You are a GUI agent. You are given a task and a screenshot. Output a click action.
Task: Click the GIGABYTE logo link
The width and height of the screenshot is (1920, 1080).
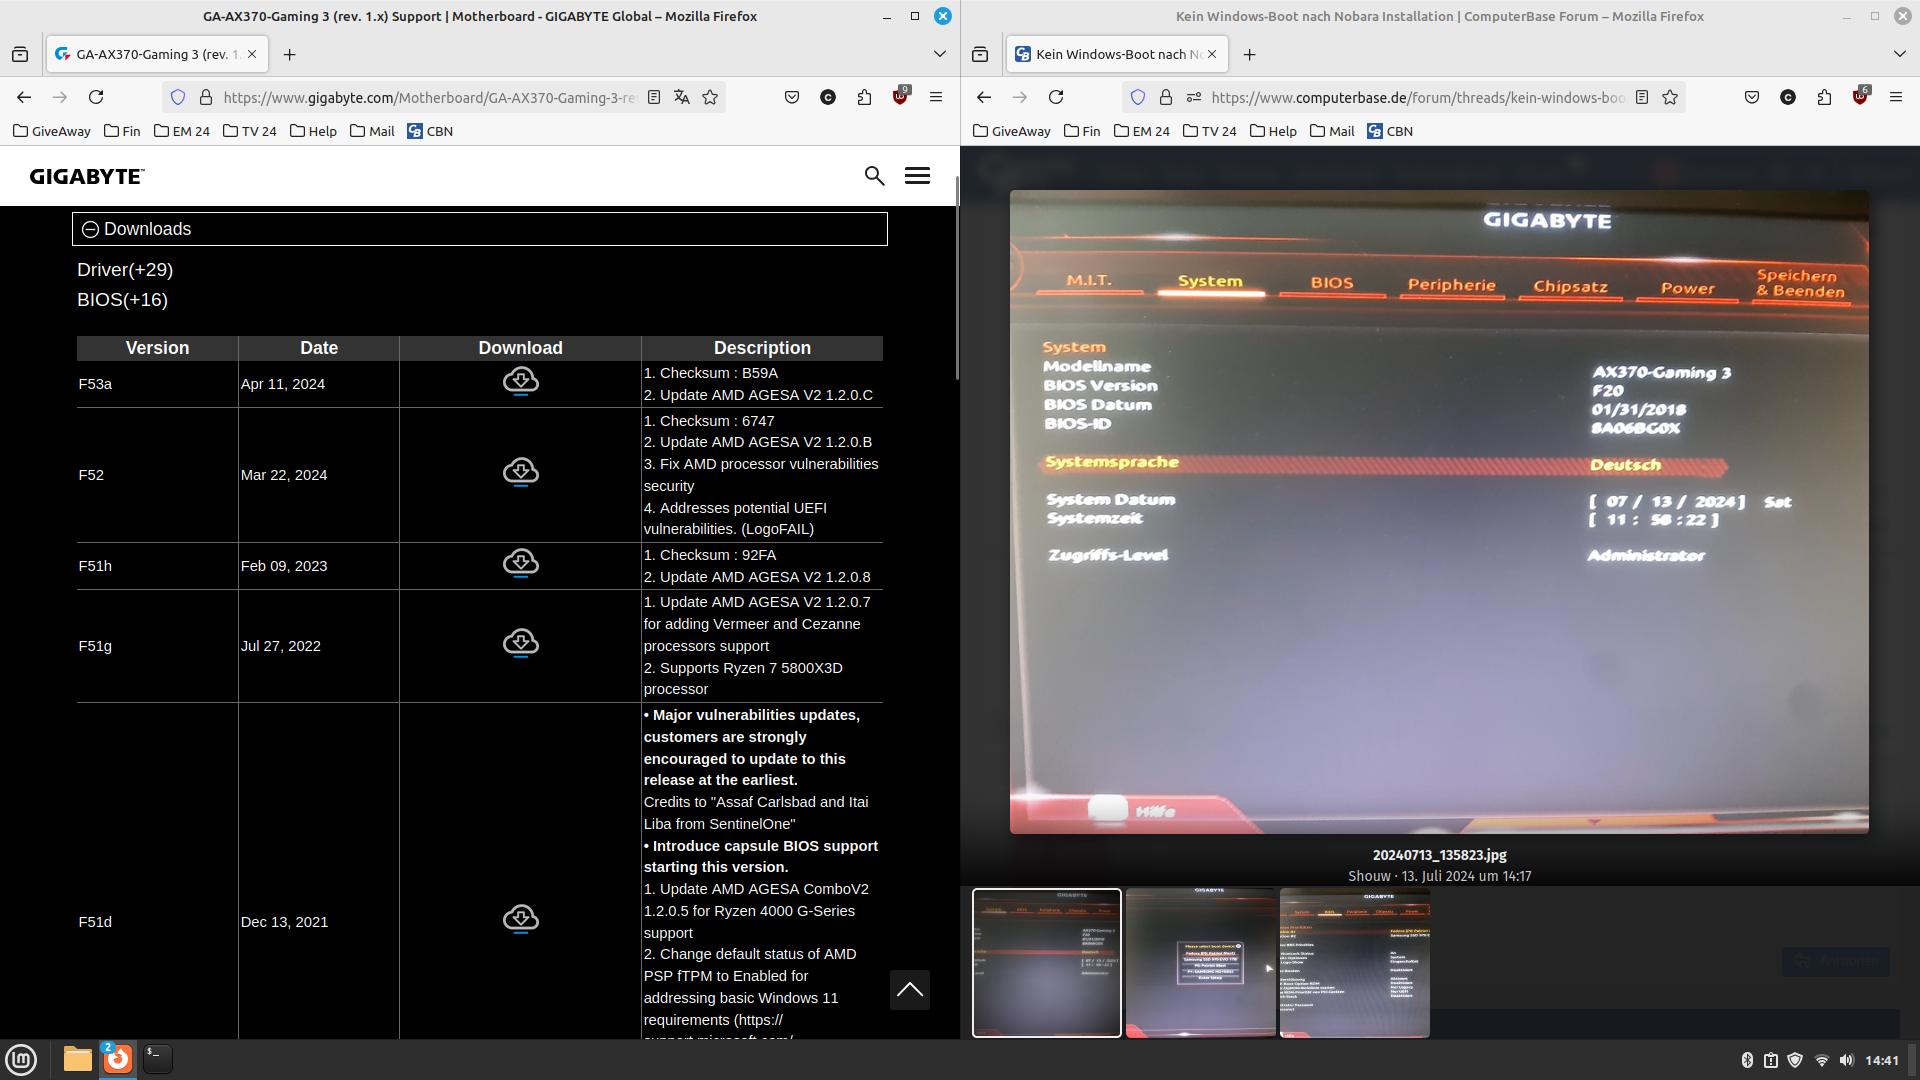[87, 176]
